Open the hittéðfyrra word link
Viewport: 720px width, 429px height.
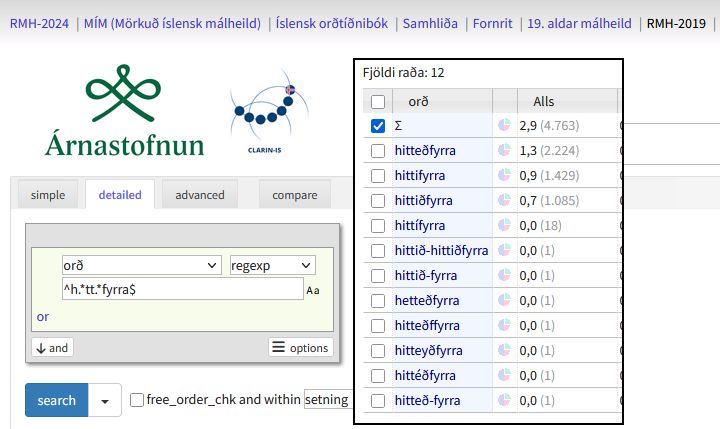click(x=425, y=375)
